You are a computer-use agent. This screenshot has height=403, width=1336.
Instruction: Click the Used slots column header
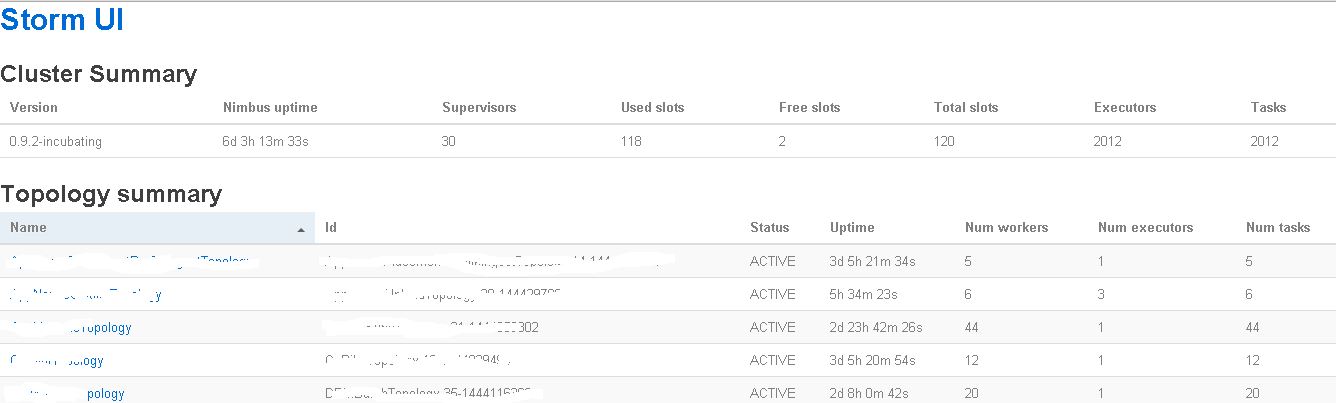(x=652, y=107)
